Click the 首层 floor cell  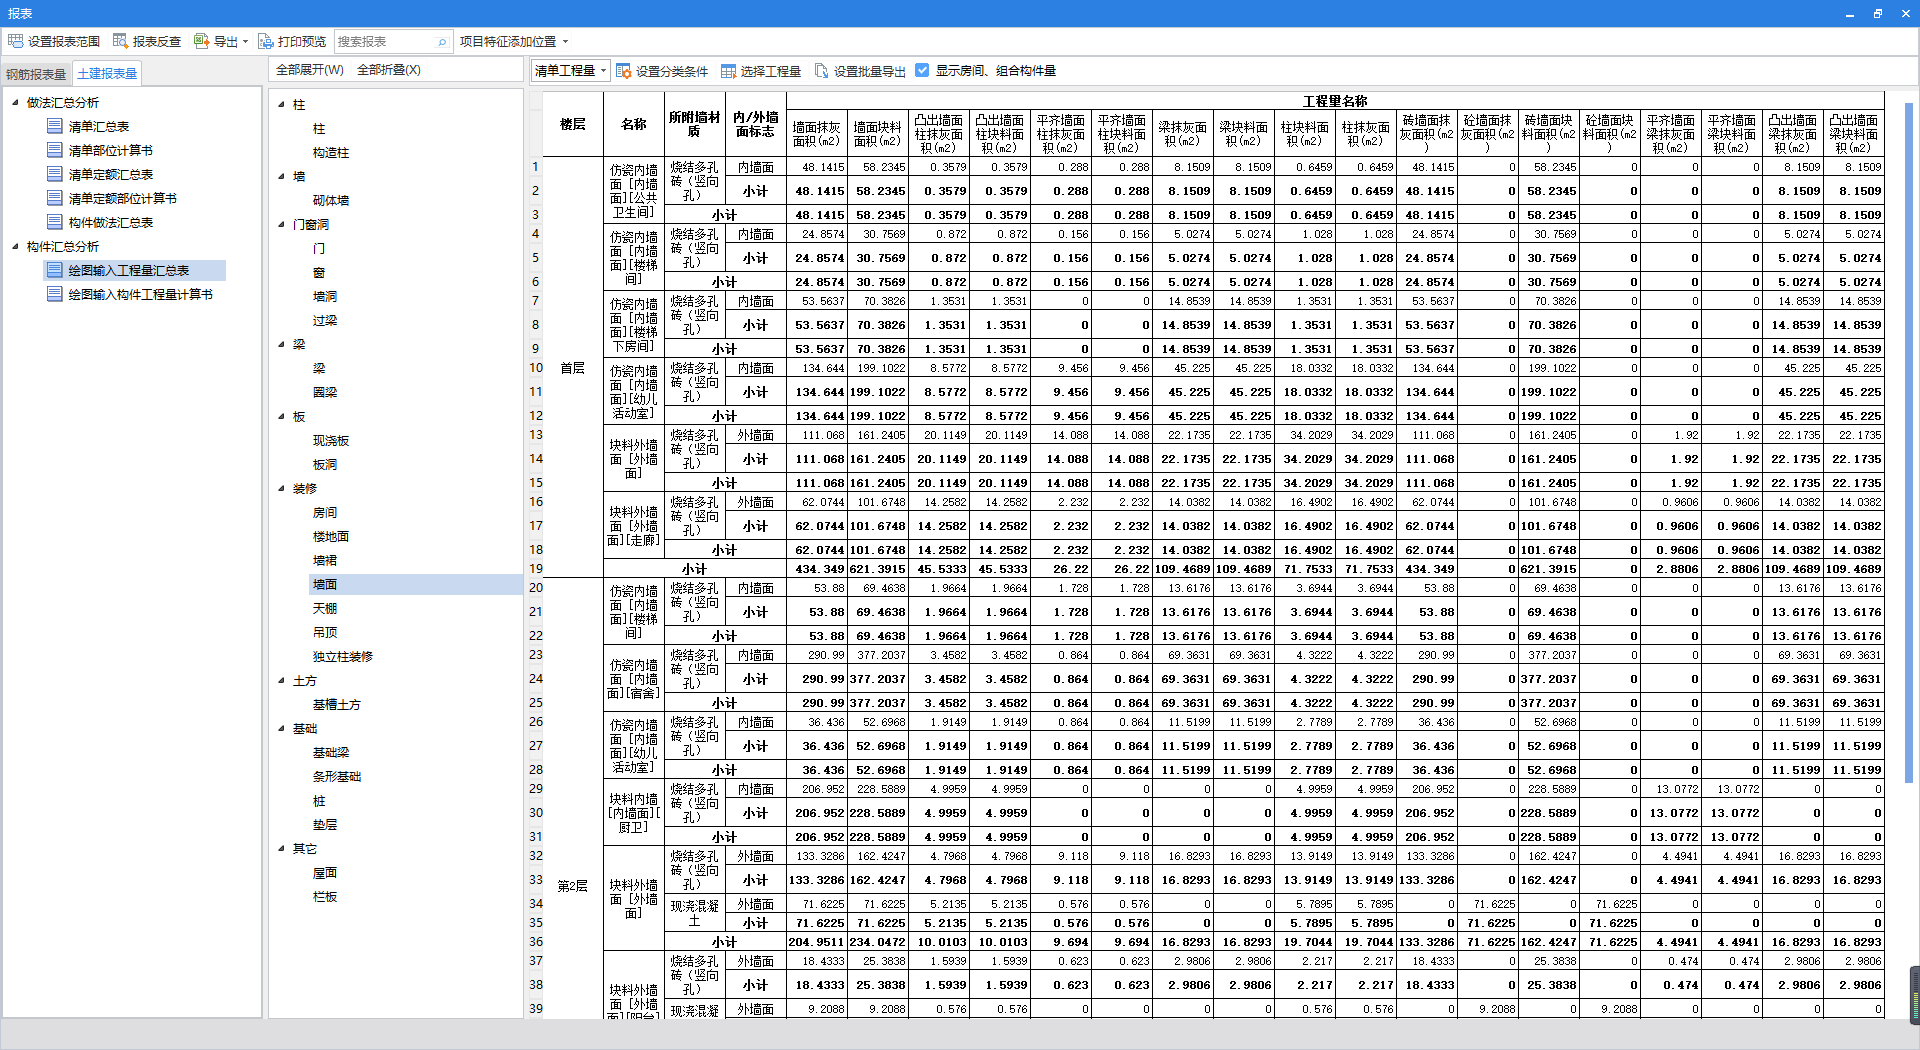click(x=573, y=368)
